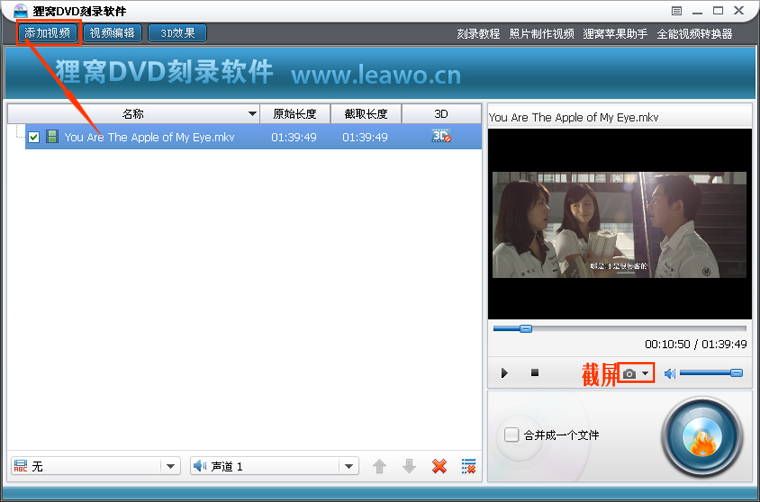
Task: Close the DVD burner window
Action: click(739, 10)
